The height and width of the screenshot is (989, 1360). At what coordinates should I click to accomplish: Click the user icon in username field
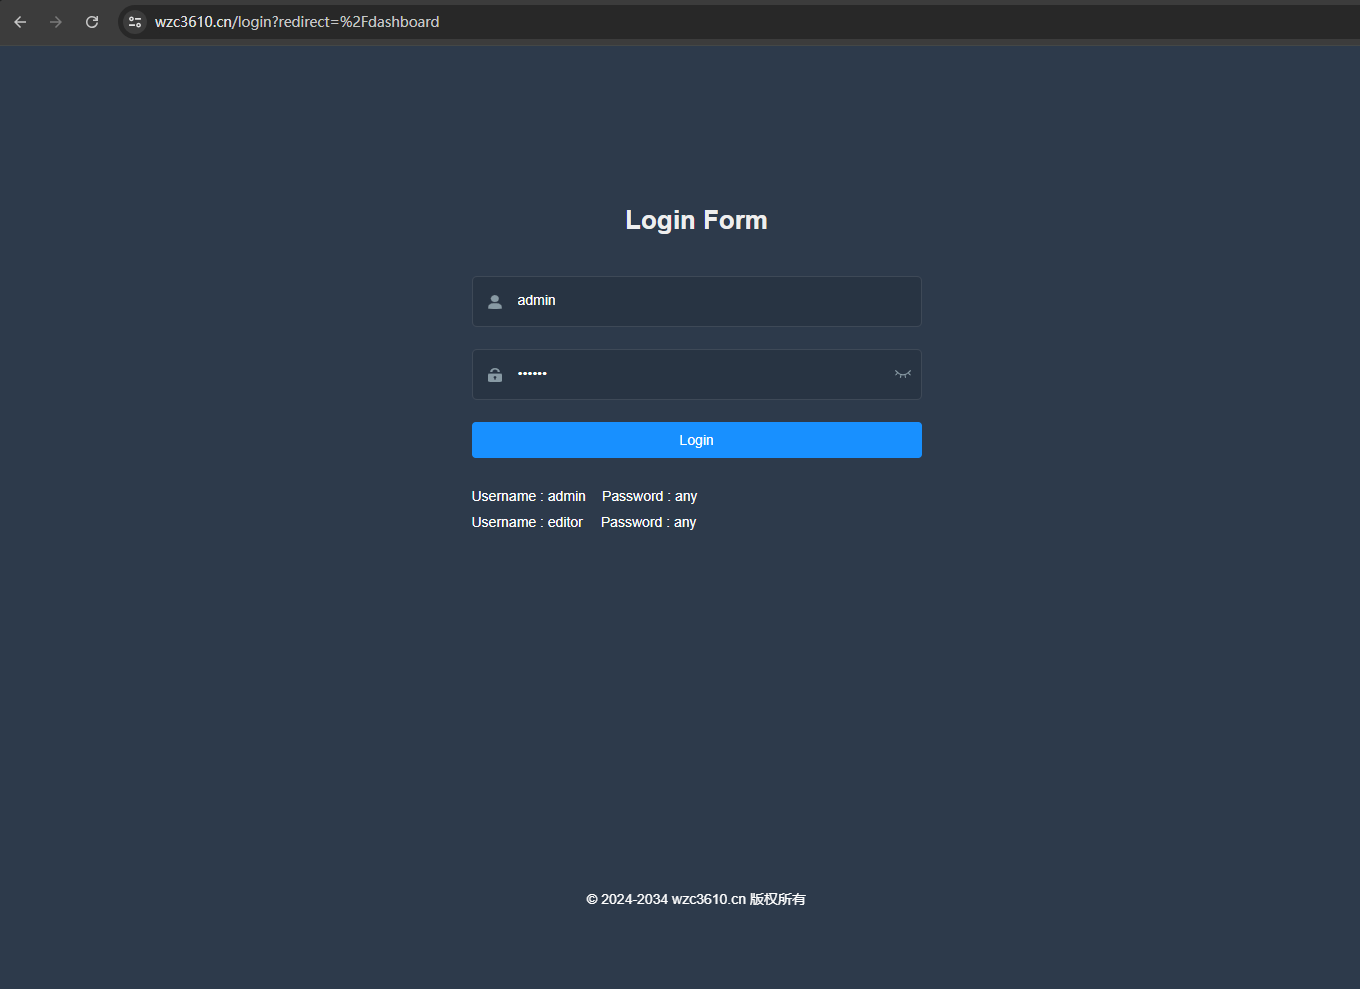coord(495,301)
